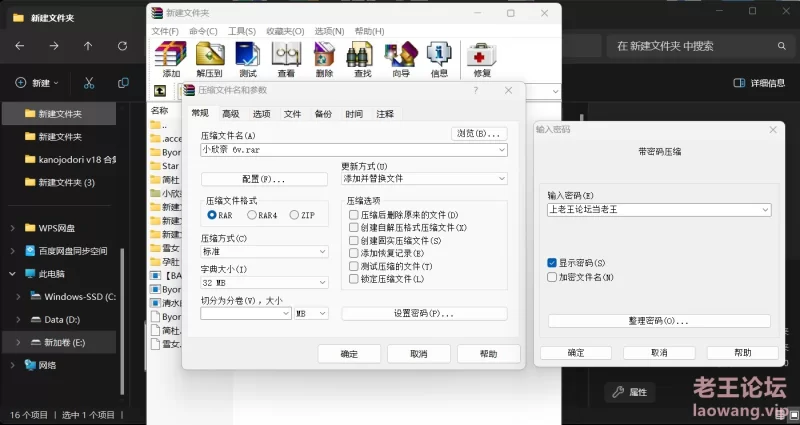The width and height of the screenshot is (800, 425).
Task: Click 确定 in the password dialog
Action: (576, 353)
